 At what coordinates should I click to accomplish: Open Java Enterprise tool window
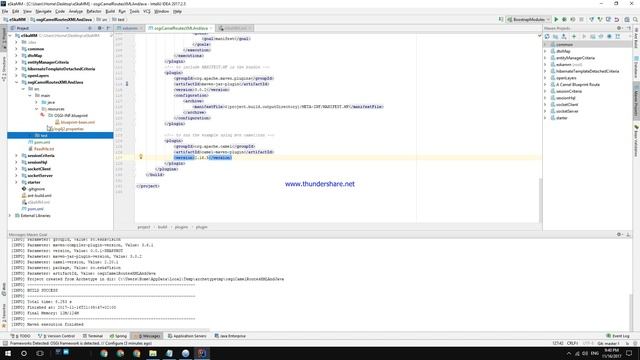point(230,336)
